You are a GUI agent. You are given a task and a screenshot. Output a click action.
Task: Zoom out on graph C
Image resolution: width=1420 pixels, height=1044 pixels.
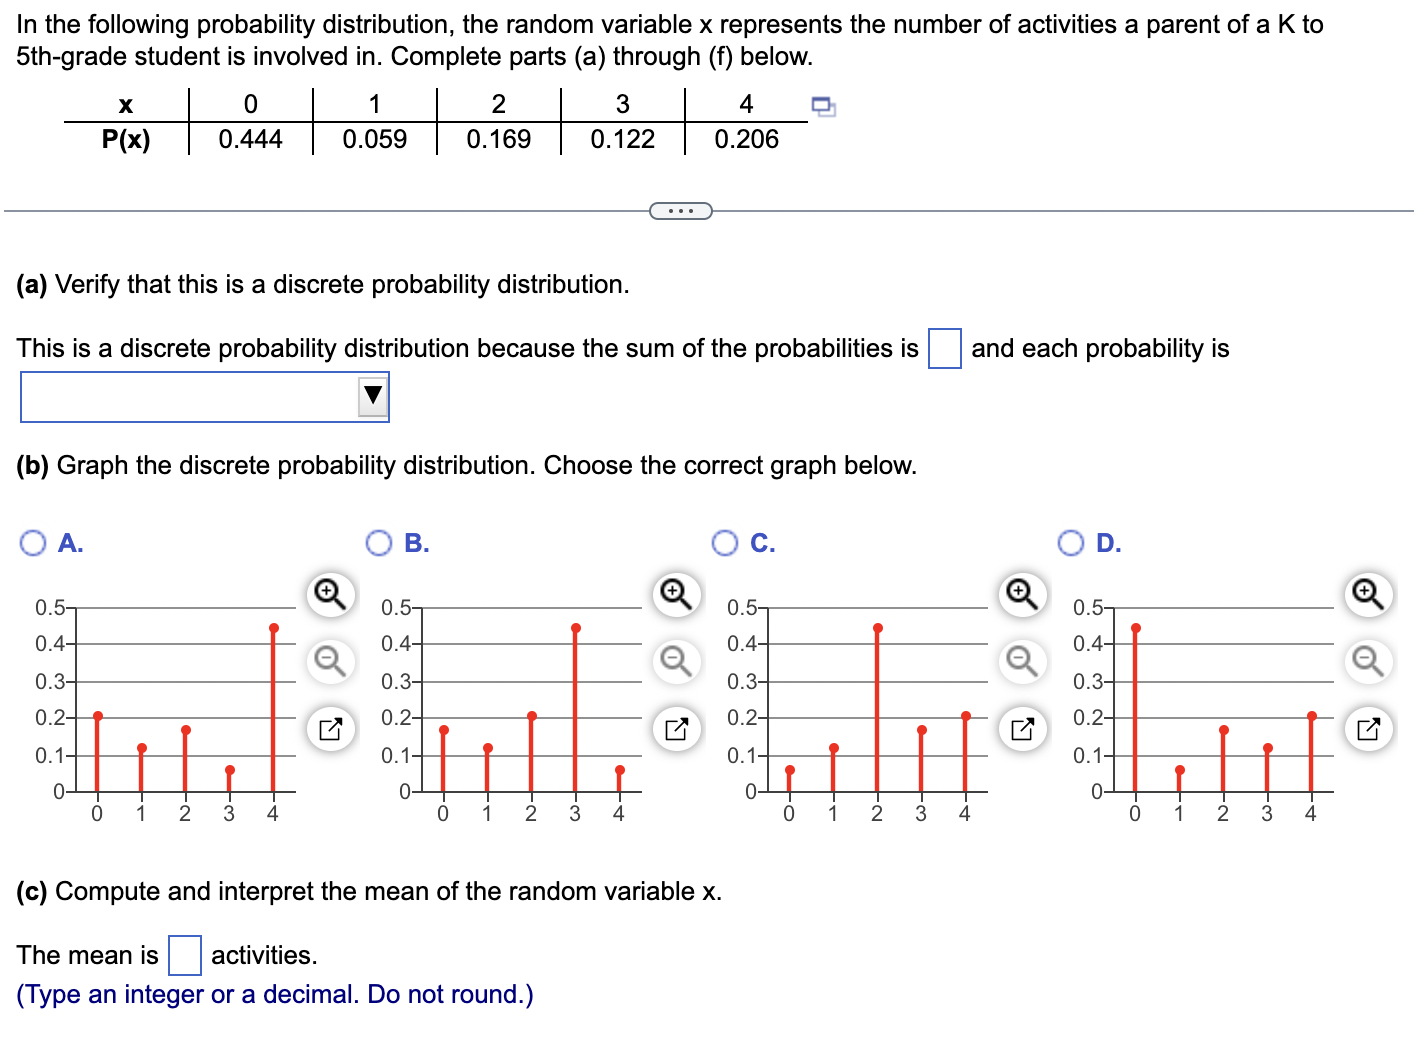coord(1021,661)
